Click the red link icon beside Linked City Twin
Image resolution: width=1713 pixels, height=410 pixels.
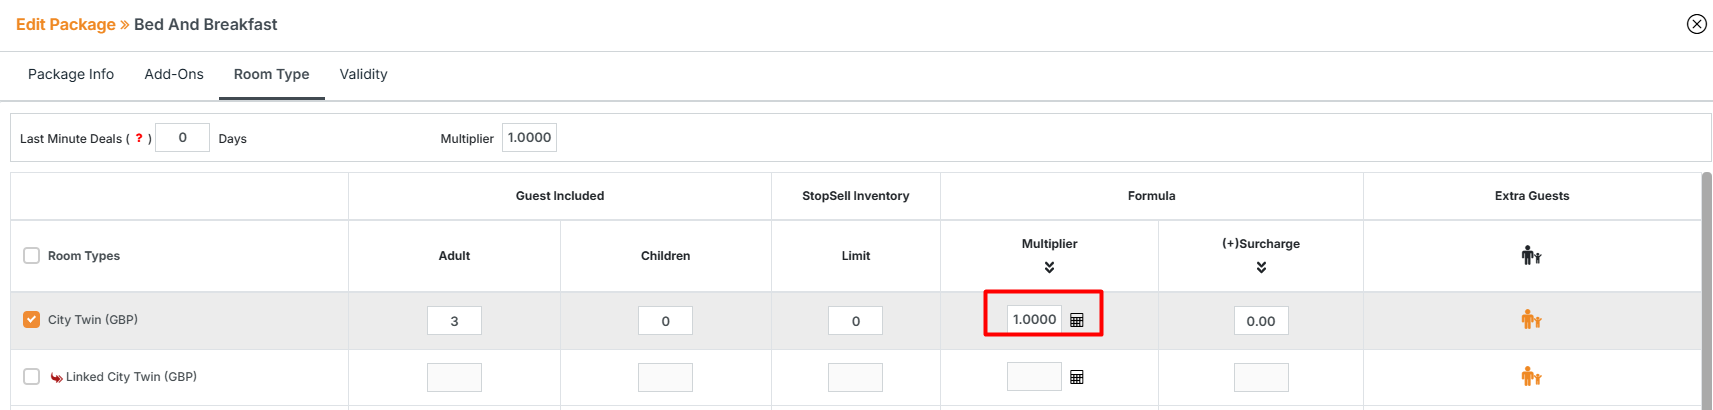tap(57, 378)
